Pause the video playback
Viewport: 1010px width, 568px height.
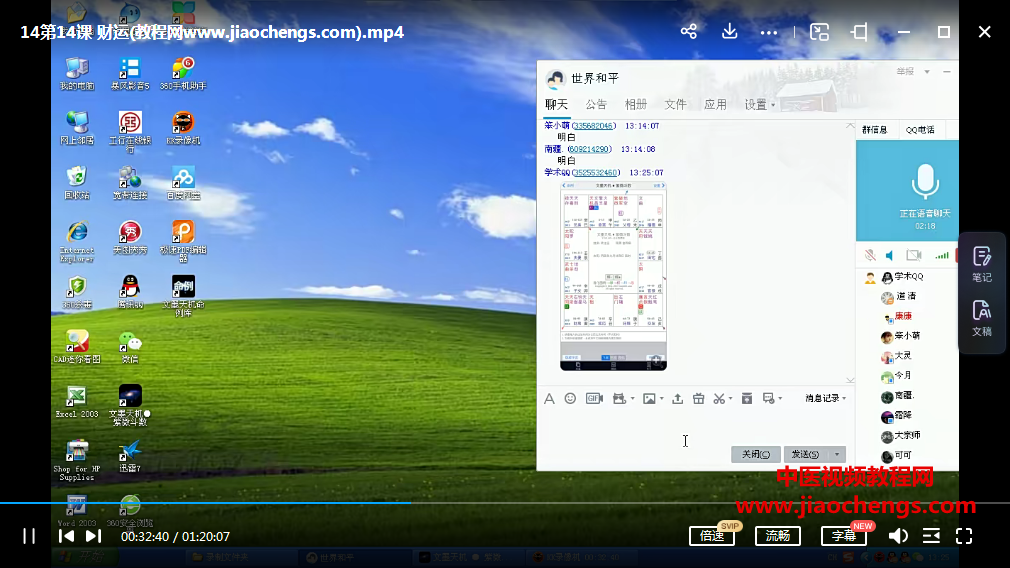29,536
